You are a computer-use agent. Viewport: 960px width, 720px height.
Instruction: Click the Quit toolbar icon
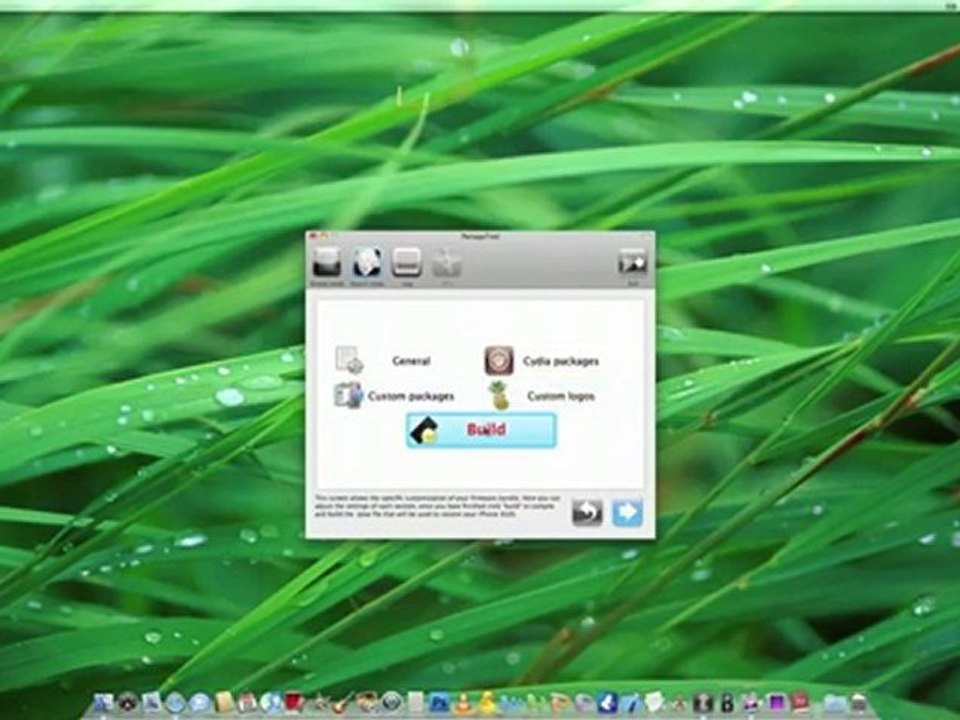(632, 264)
